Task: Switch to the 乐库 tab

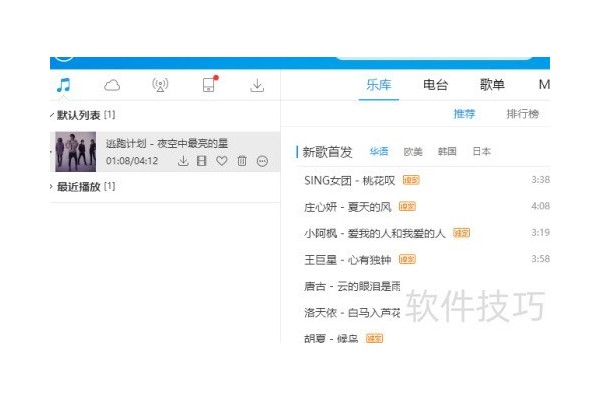Action: 378,85
